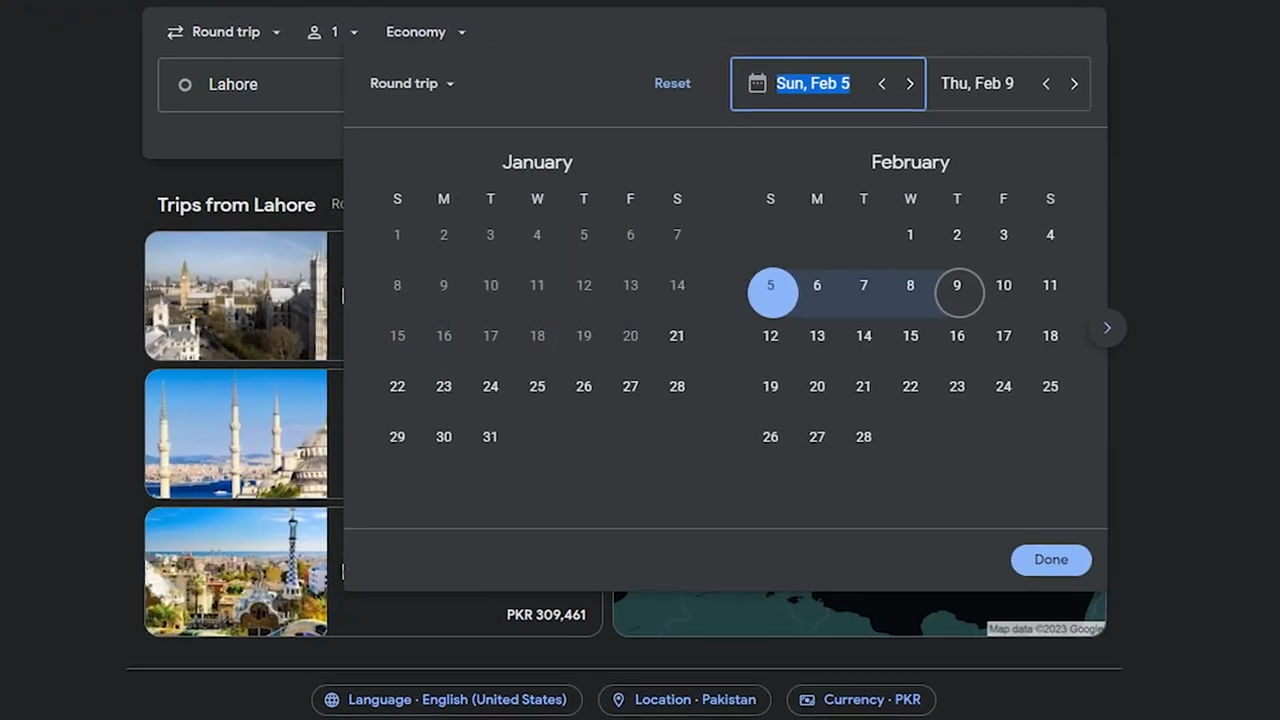This screenshot has width=1280, height=720.
Task: Select January 15 on the calendar
Action: click(x=397, y=335)
